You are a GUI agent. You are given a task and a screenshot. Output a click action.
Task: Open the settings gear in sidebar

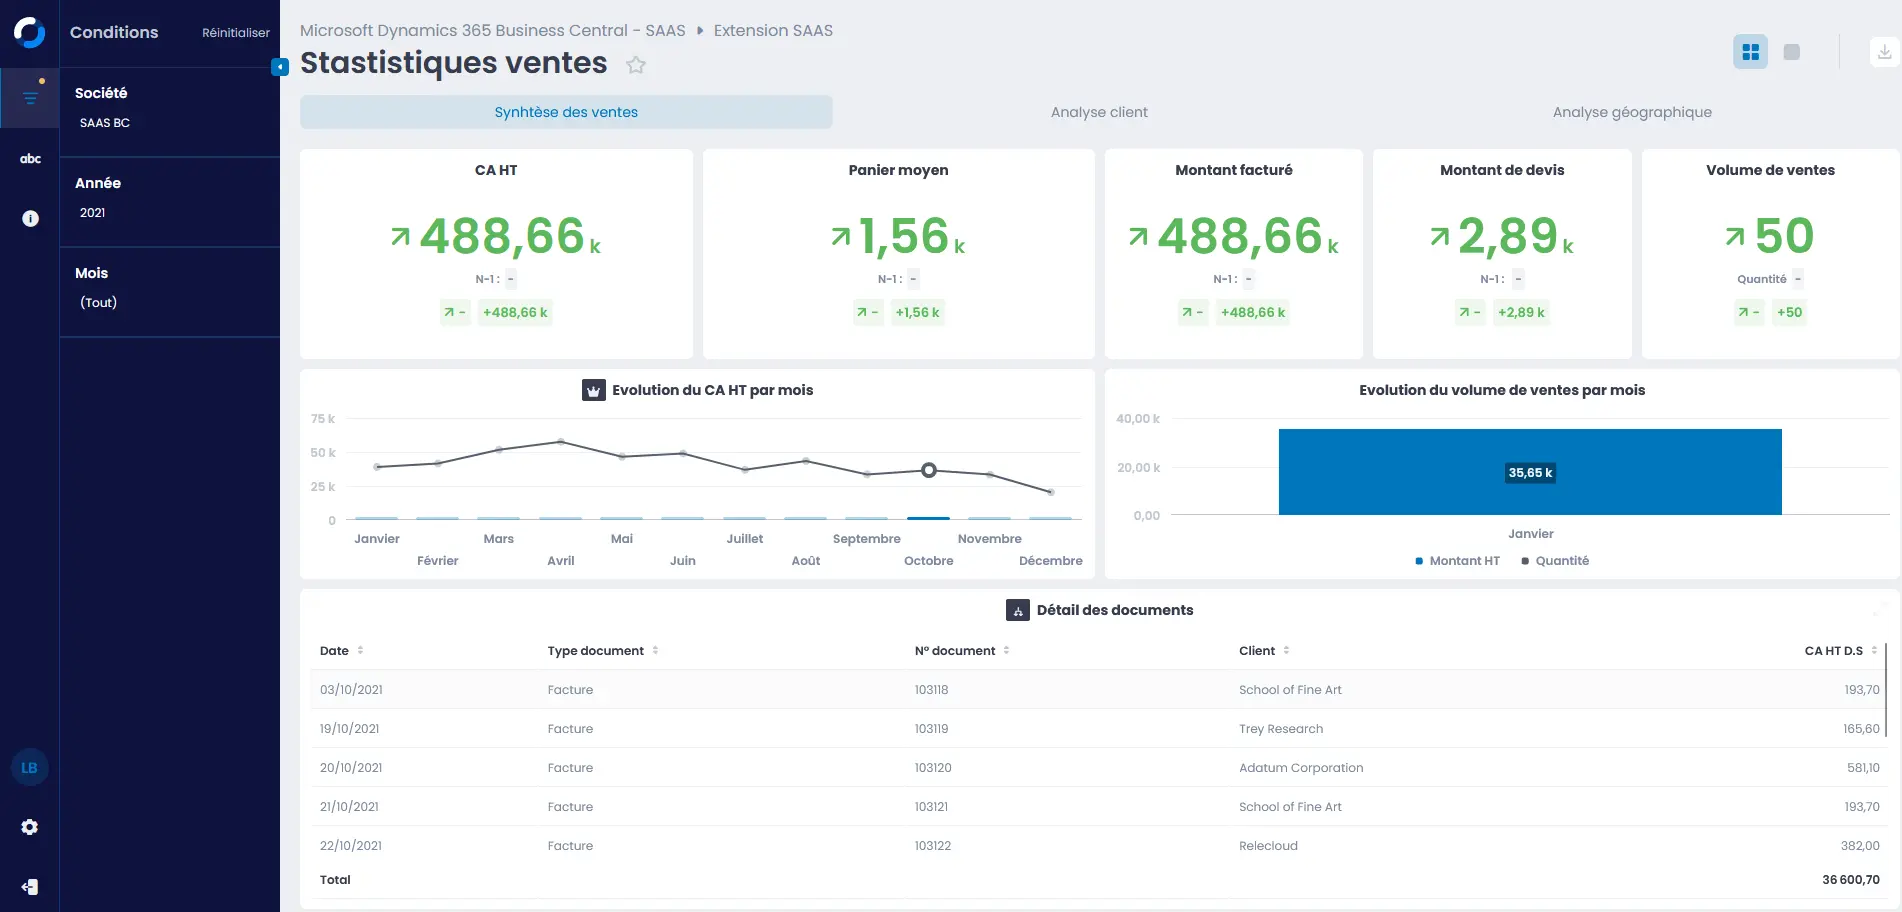[x=30, y=827]
